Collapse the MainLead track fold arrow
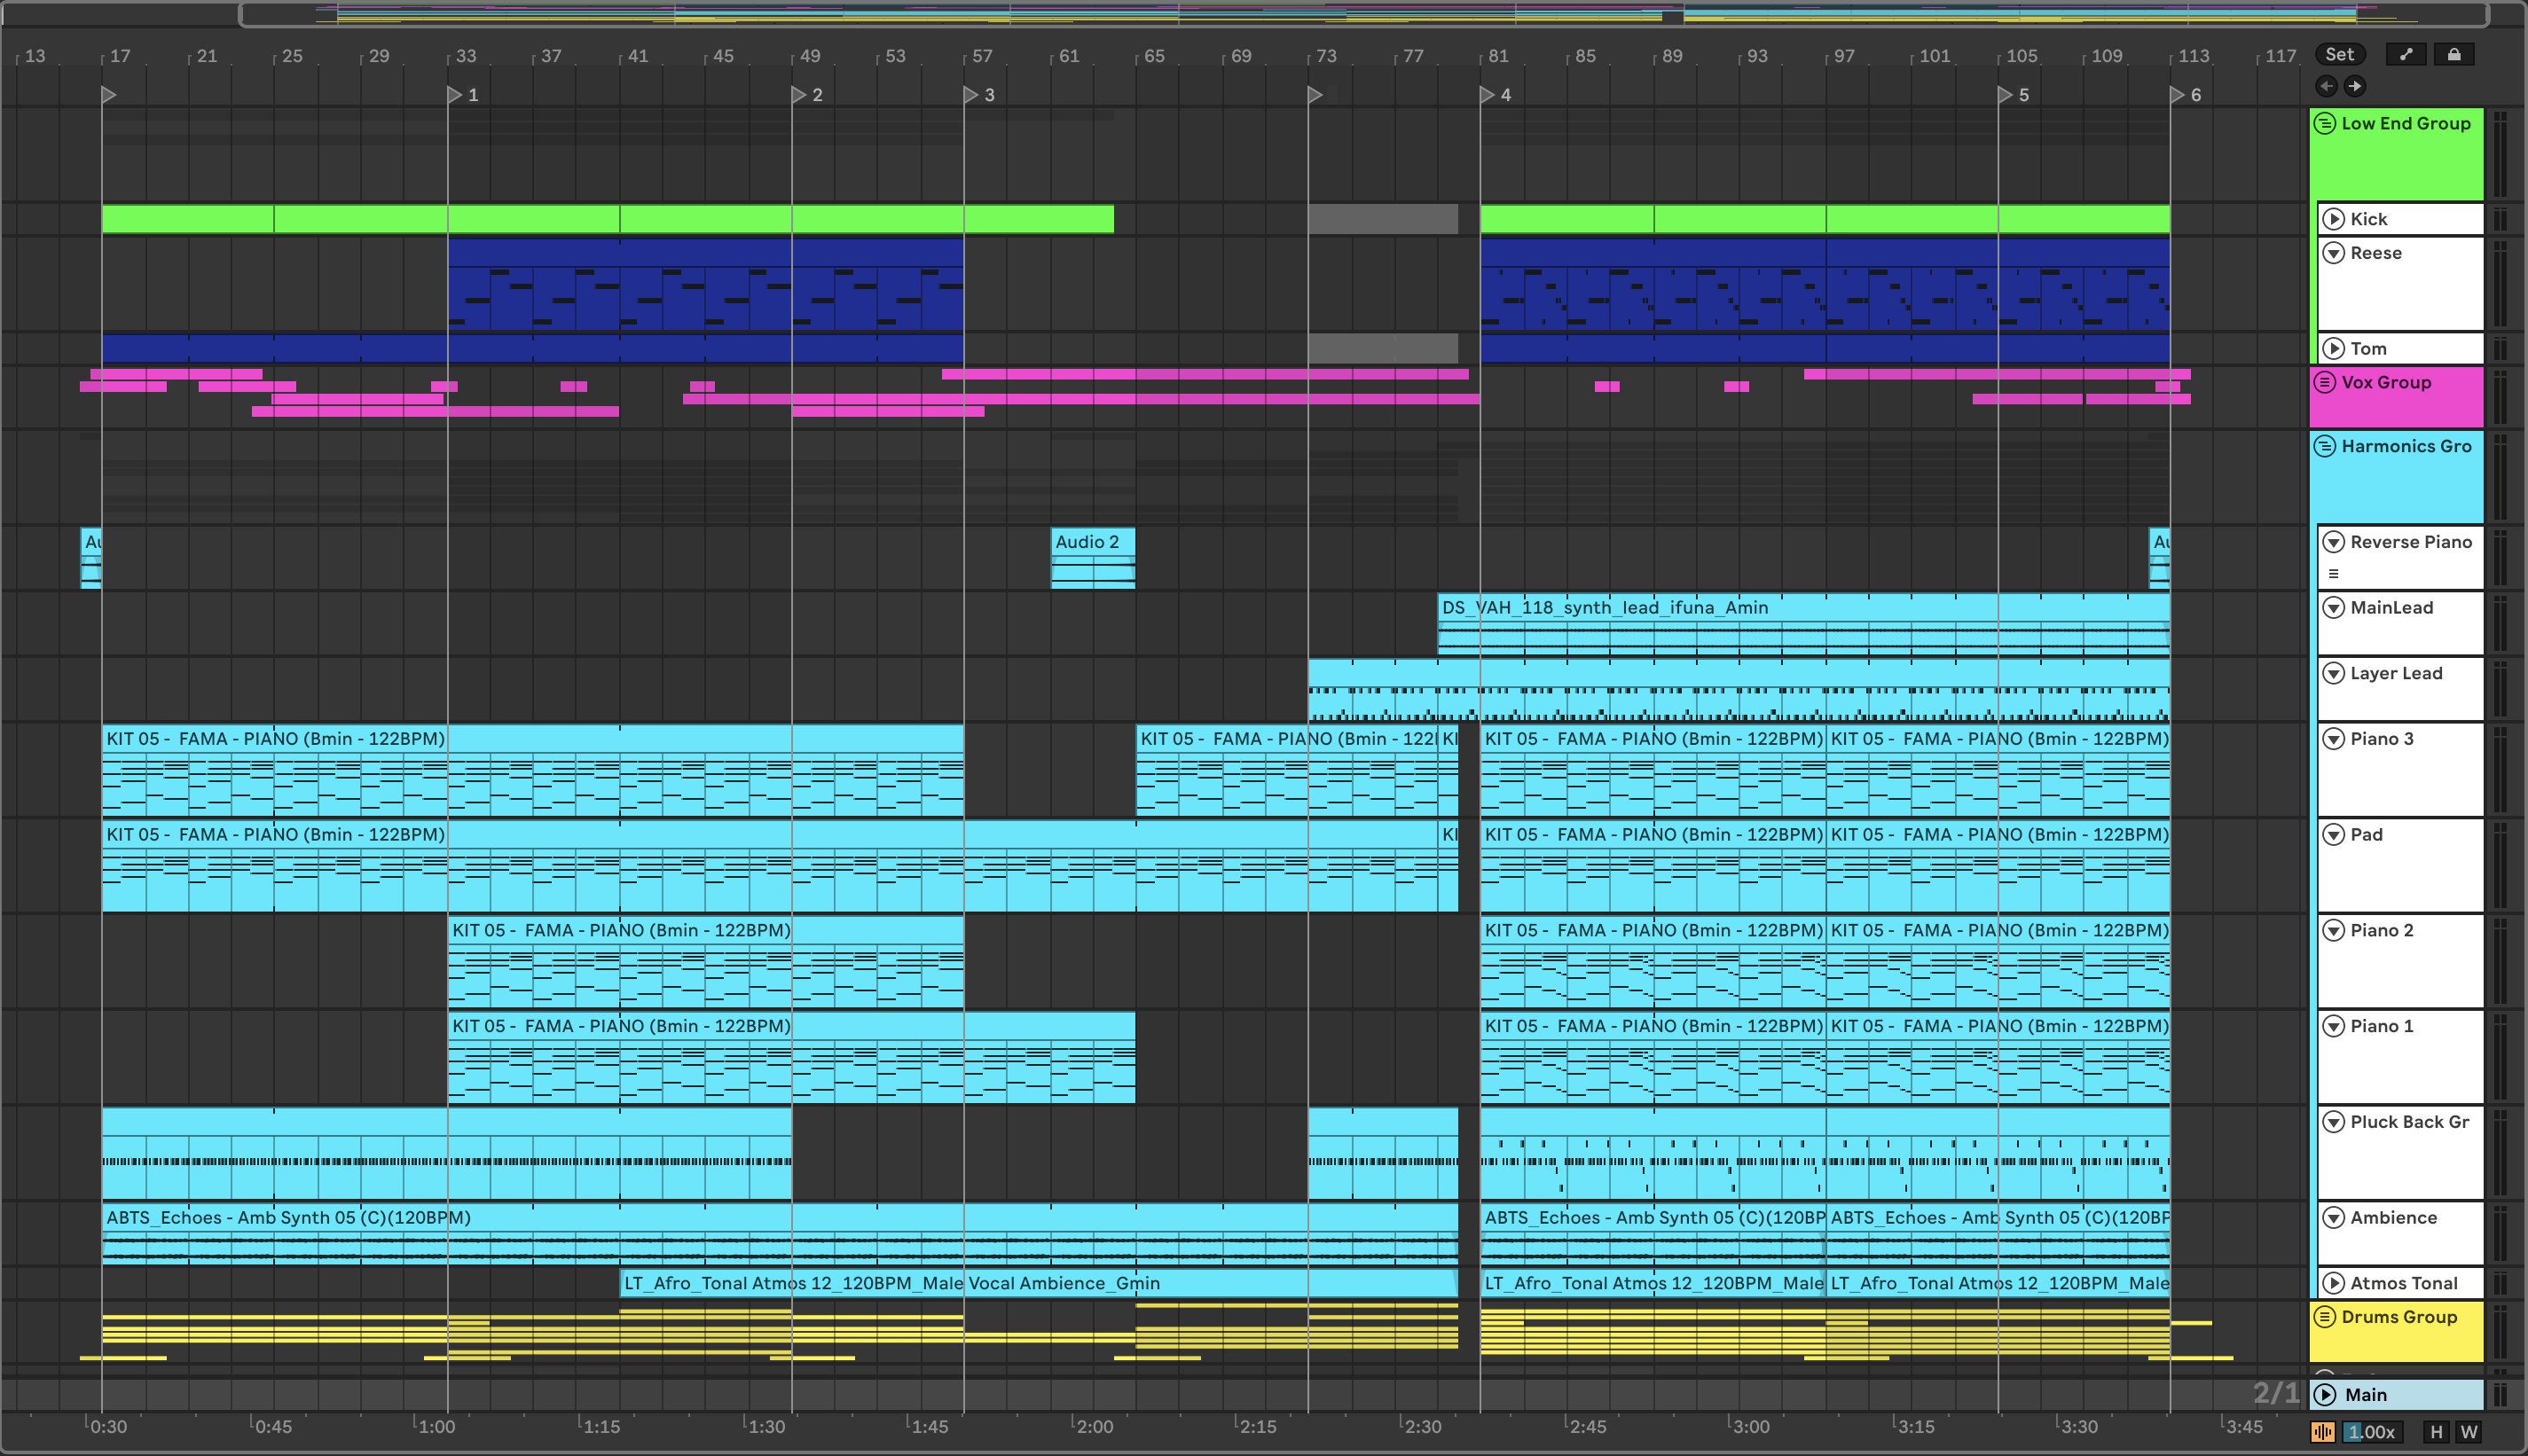Screen dimensions: 2528x1456 (2333, 608)
